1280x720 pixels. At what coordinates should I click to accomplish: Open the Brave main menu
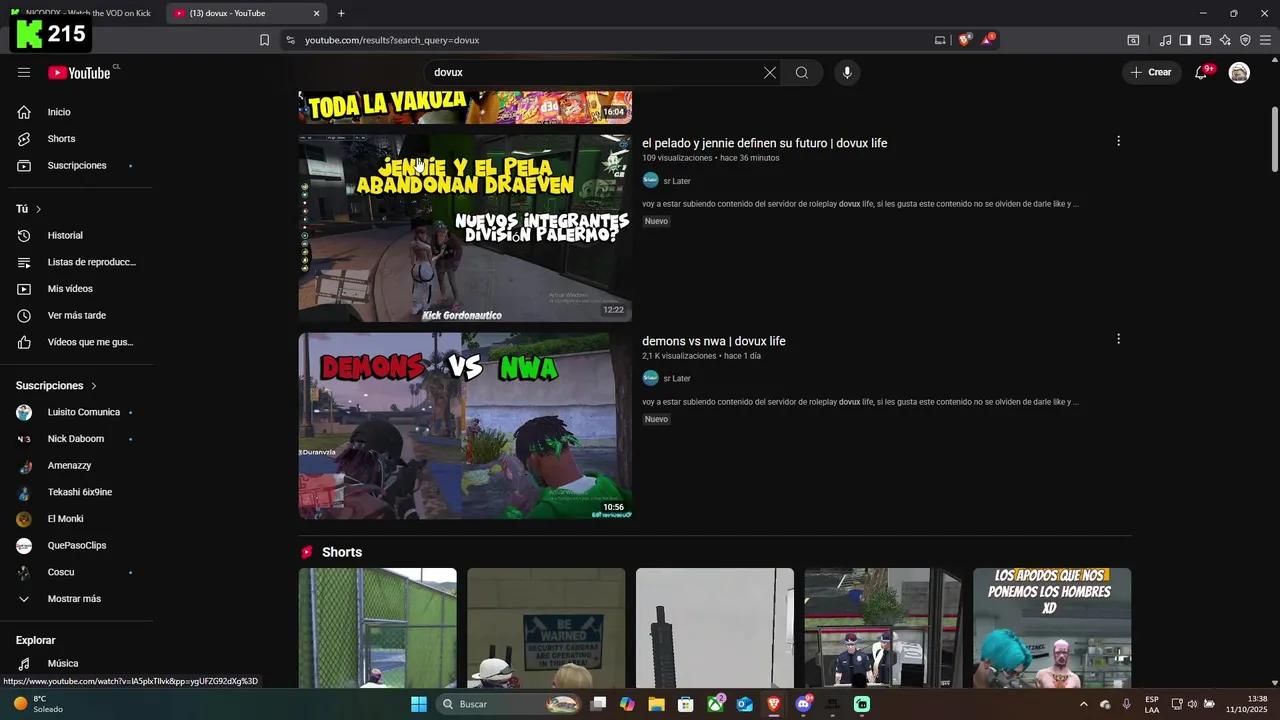click(1265, 40)
